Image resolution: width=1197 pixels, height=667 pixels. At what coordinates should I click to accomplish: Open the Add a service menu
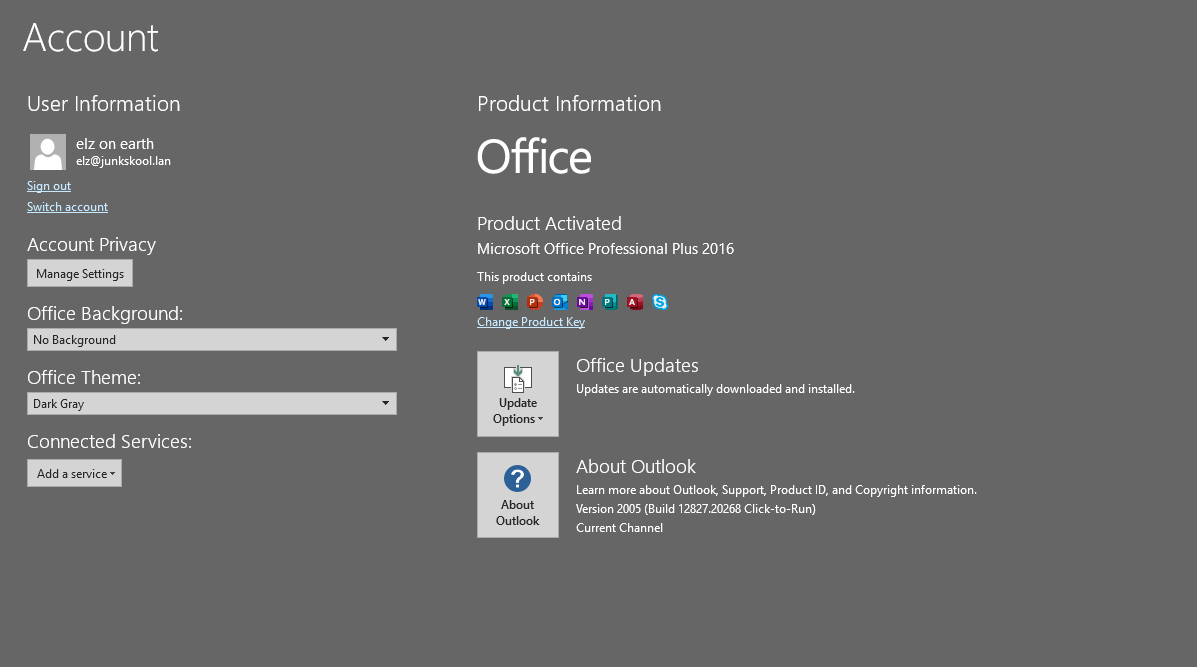(74, 473)
